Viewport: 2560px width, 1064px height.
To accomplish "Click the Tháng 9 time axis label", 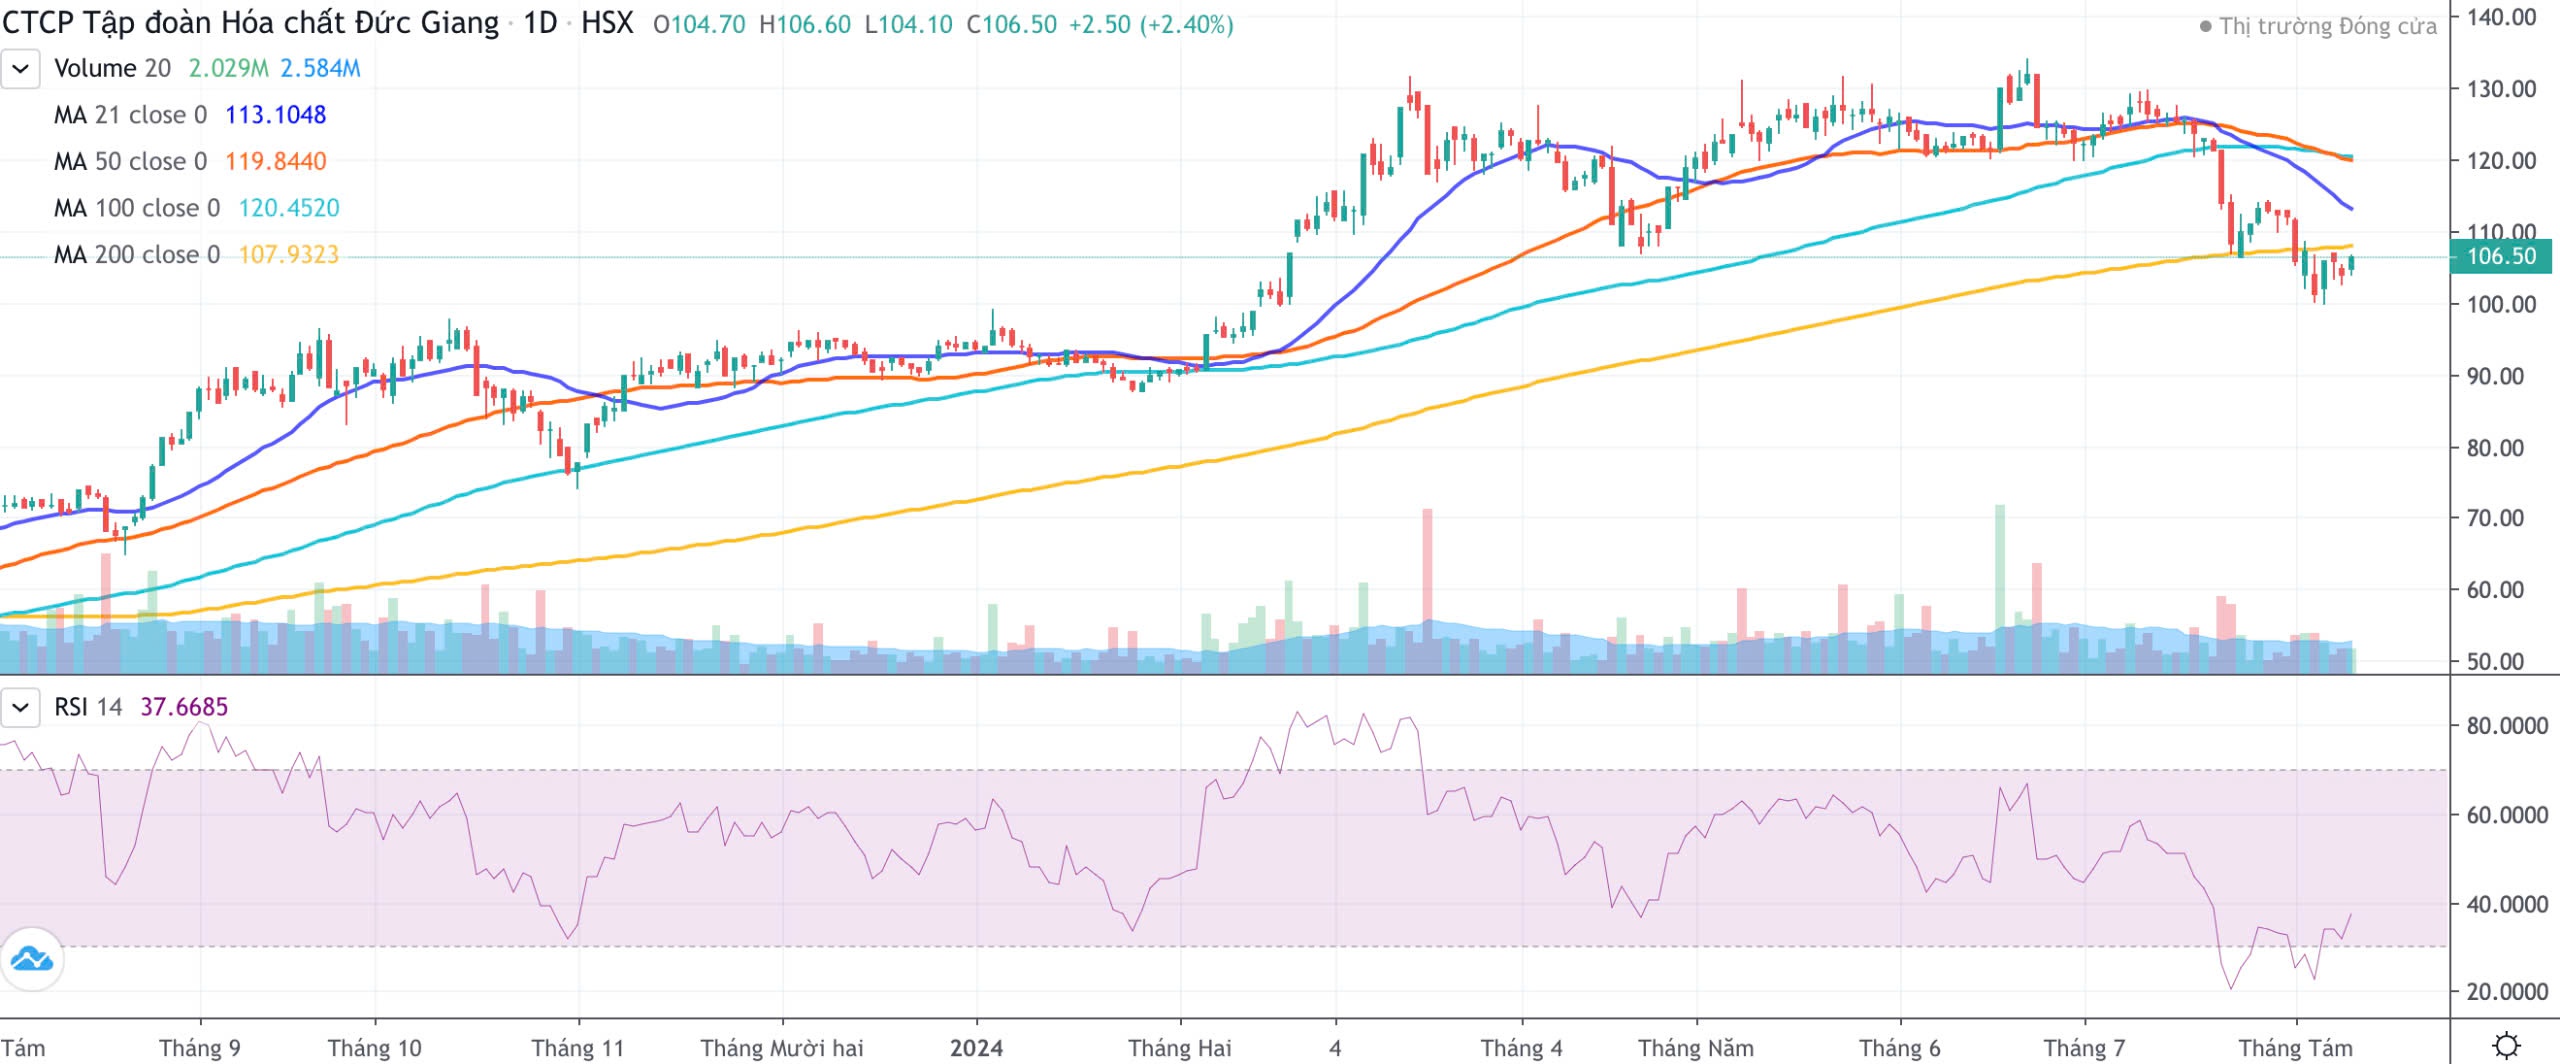I will click(200, 1048).
